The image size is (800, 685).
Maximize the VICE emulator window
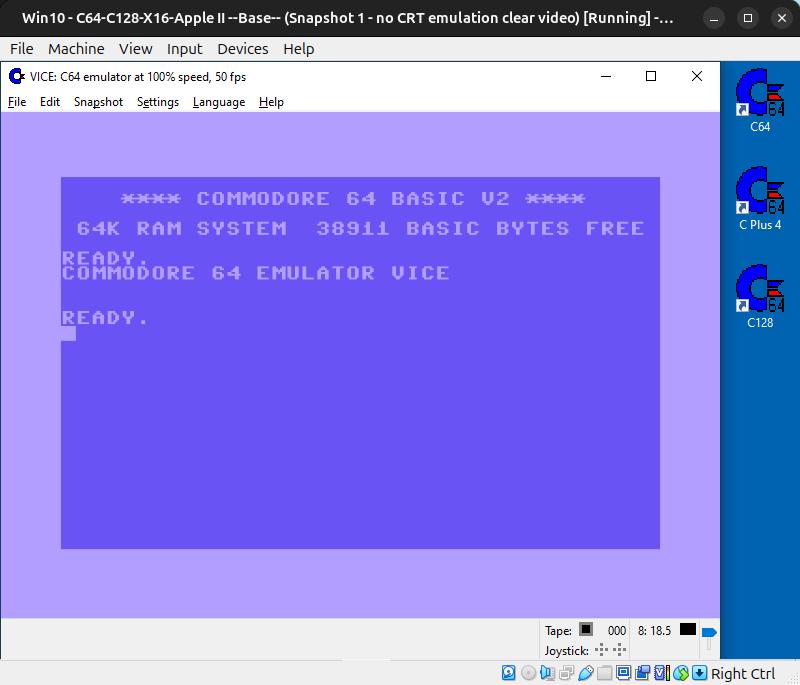pyautogui.click(x=651, y=77)
